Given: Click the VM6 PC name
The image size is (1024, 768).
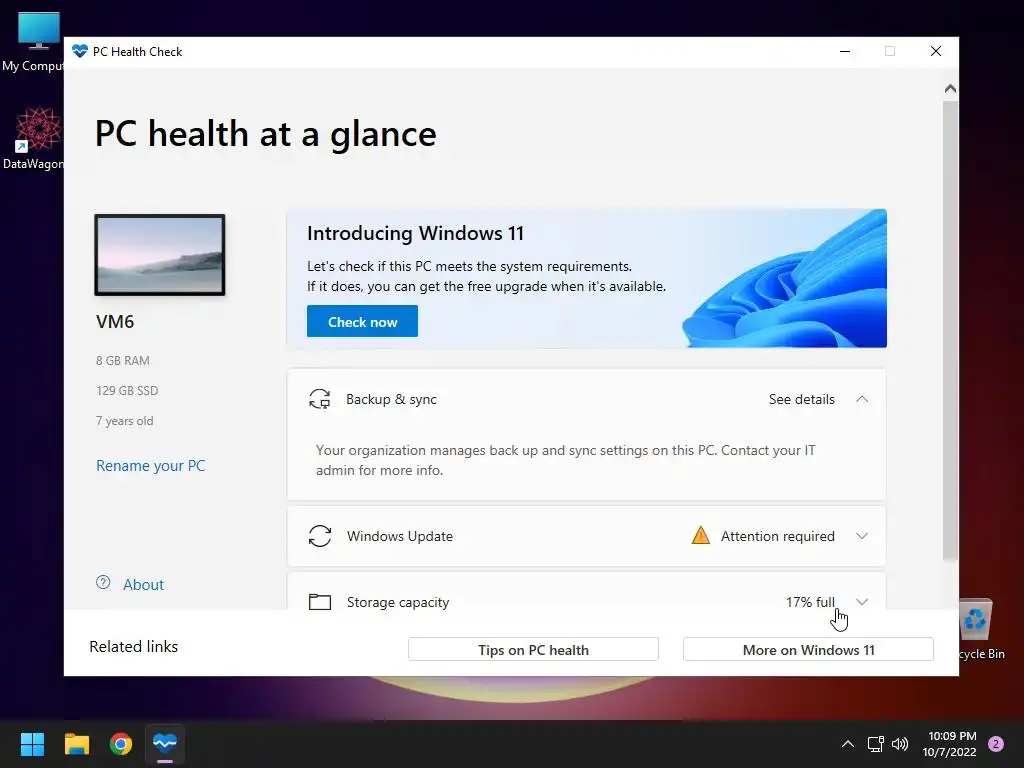Looking at the screenshot, I should (115, 321).
